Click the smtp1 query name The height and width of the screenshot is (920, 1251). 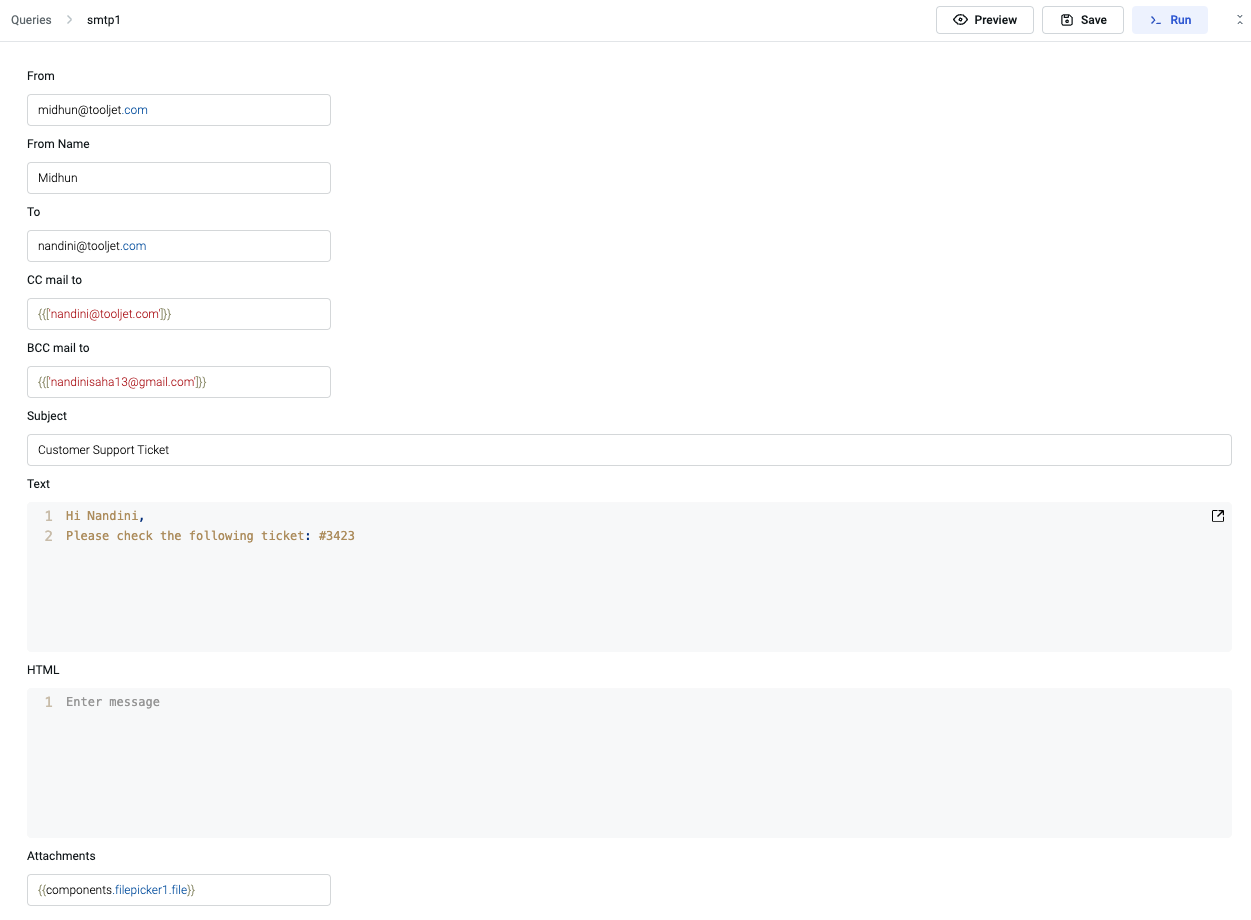(104, 20)
